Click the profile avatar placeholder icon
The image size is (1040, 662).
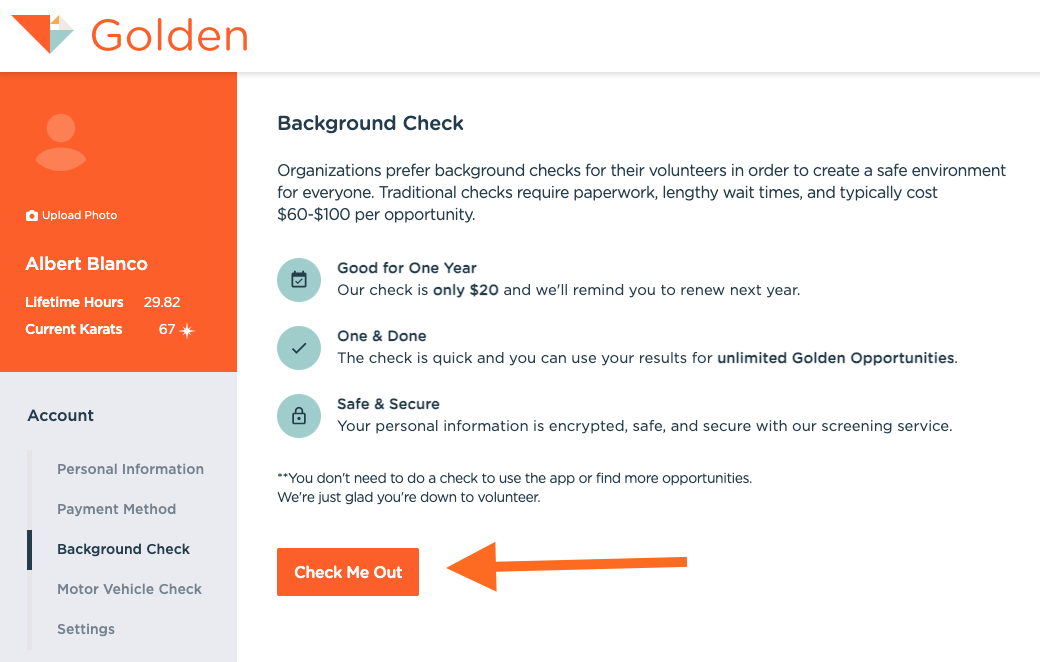(61, 142)
